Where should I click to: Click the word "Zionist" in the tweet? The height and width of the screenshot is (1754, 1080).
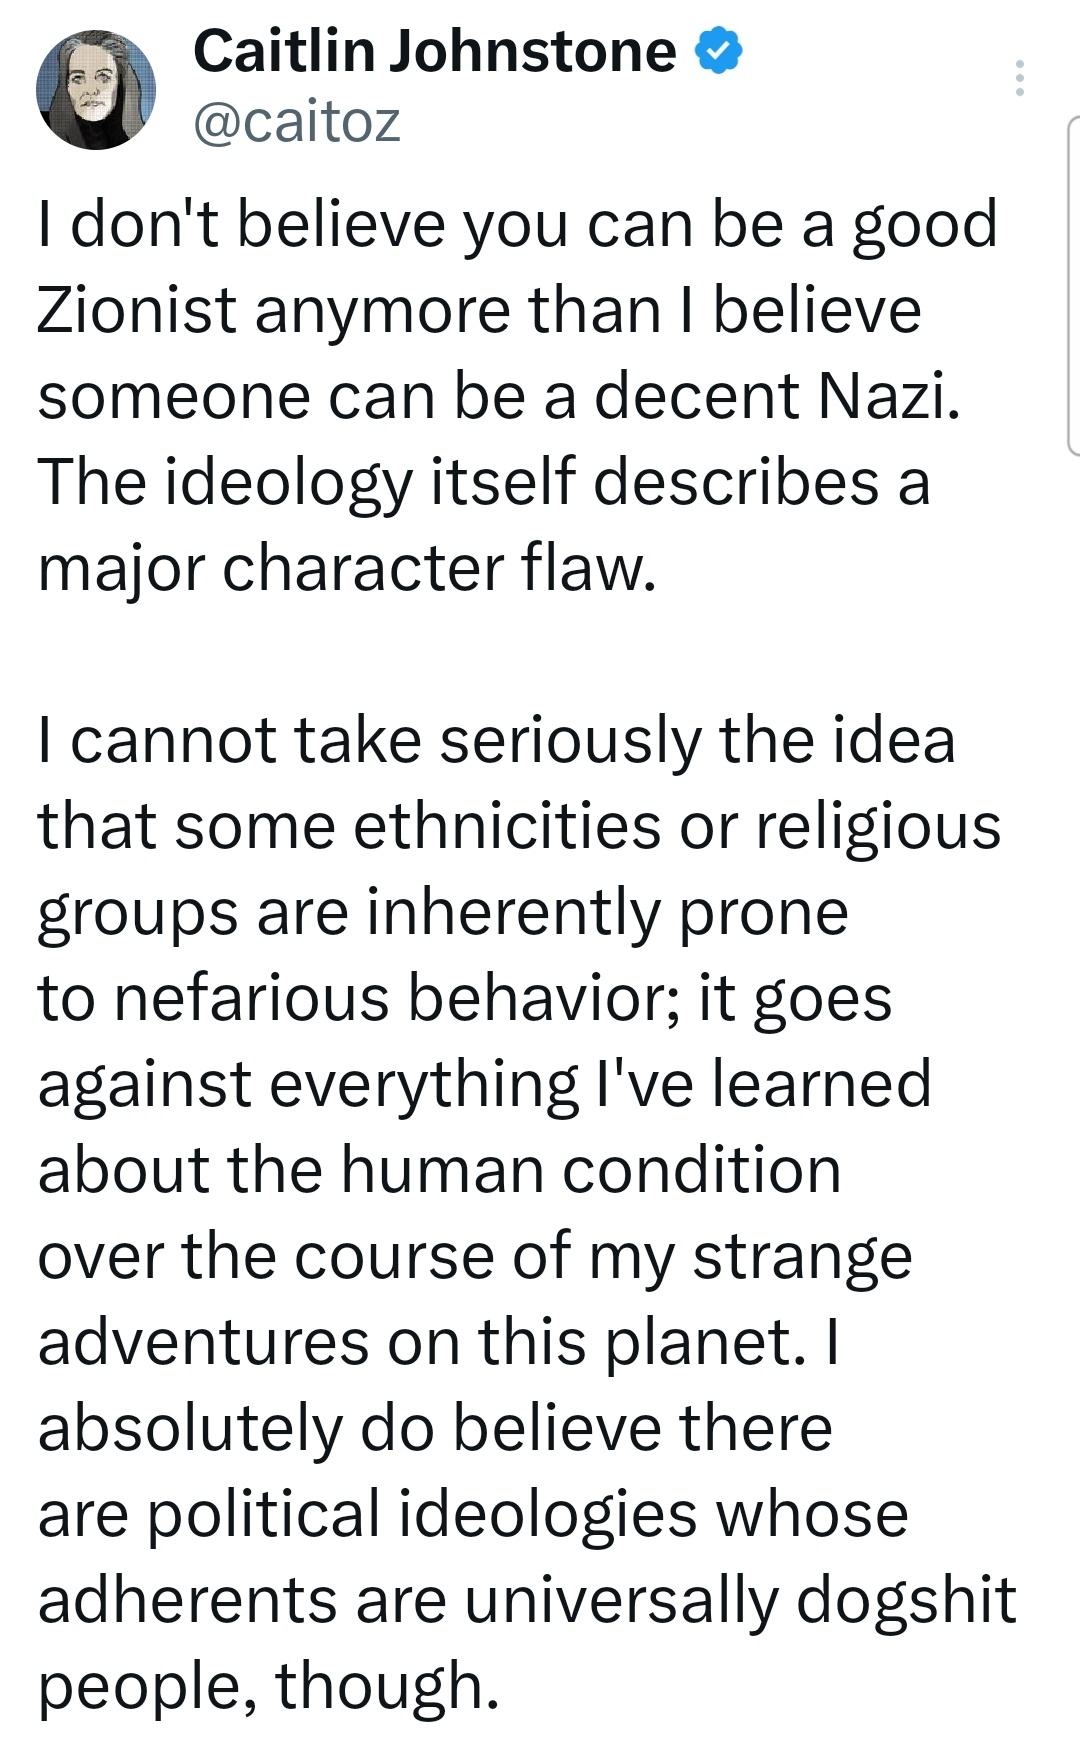pos(137,310)
